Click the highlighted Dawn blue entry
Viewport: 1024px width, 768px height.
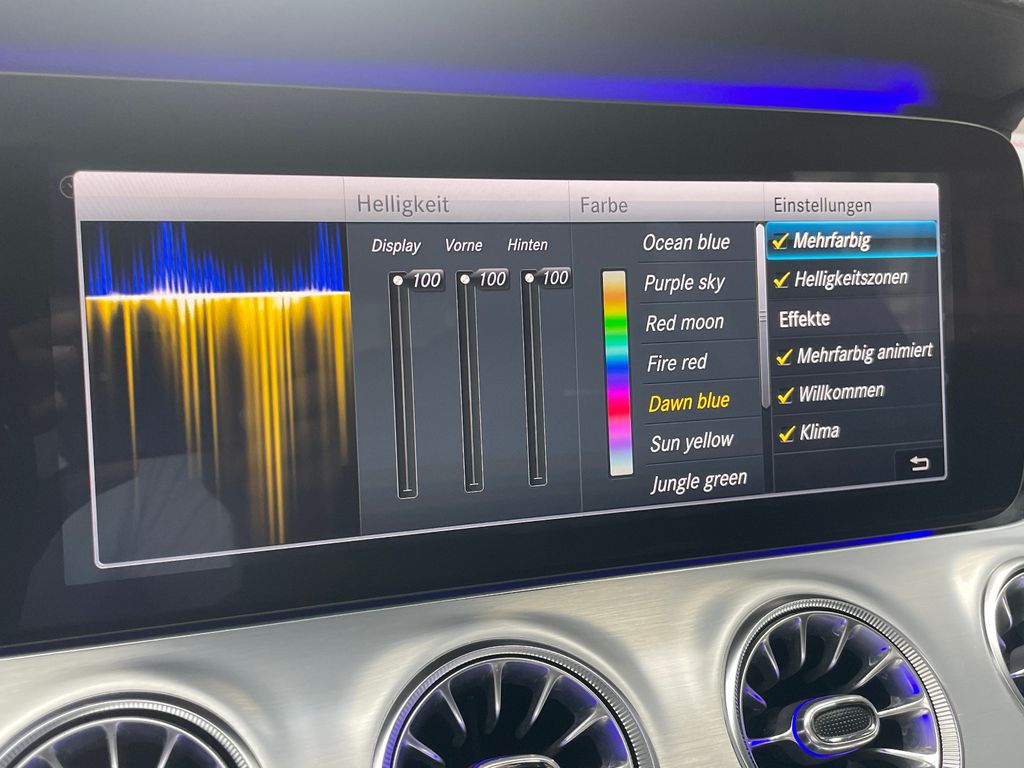(x=689, y=402)
